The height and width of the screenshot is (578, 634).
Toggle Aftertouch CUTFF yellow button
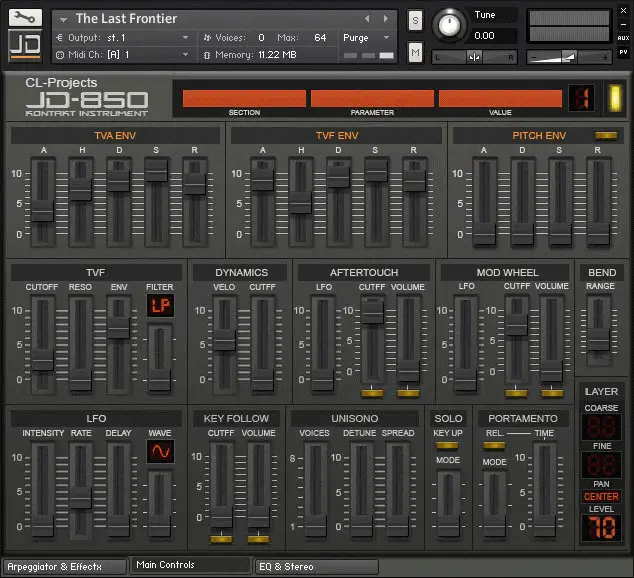tap(372, 393)
